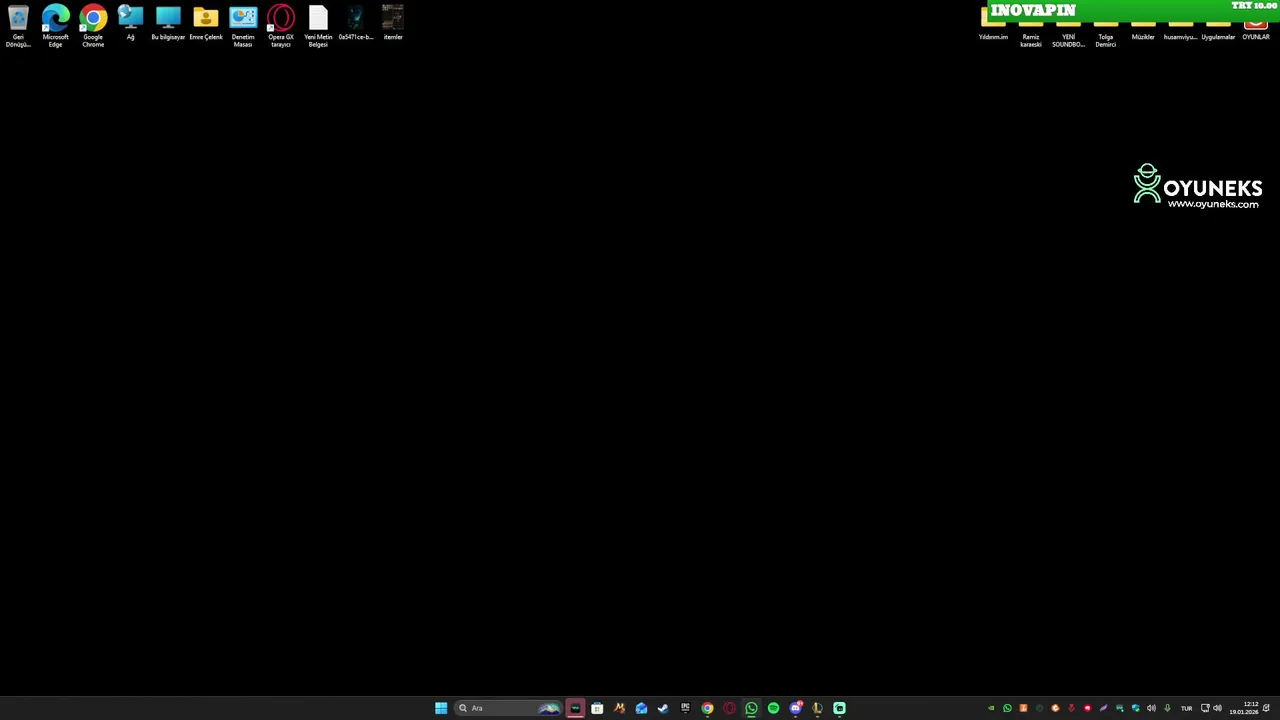
Task: Select the Microsoft Edge desktop shortcut
Action: click(55, 27)
